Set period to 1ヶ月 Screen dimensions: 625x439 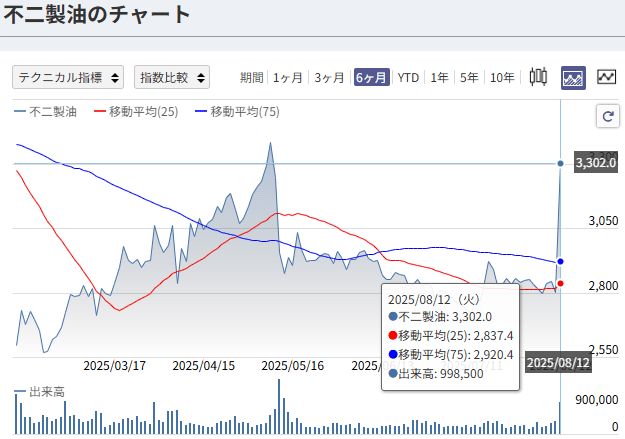[288, 77]
